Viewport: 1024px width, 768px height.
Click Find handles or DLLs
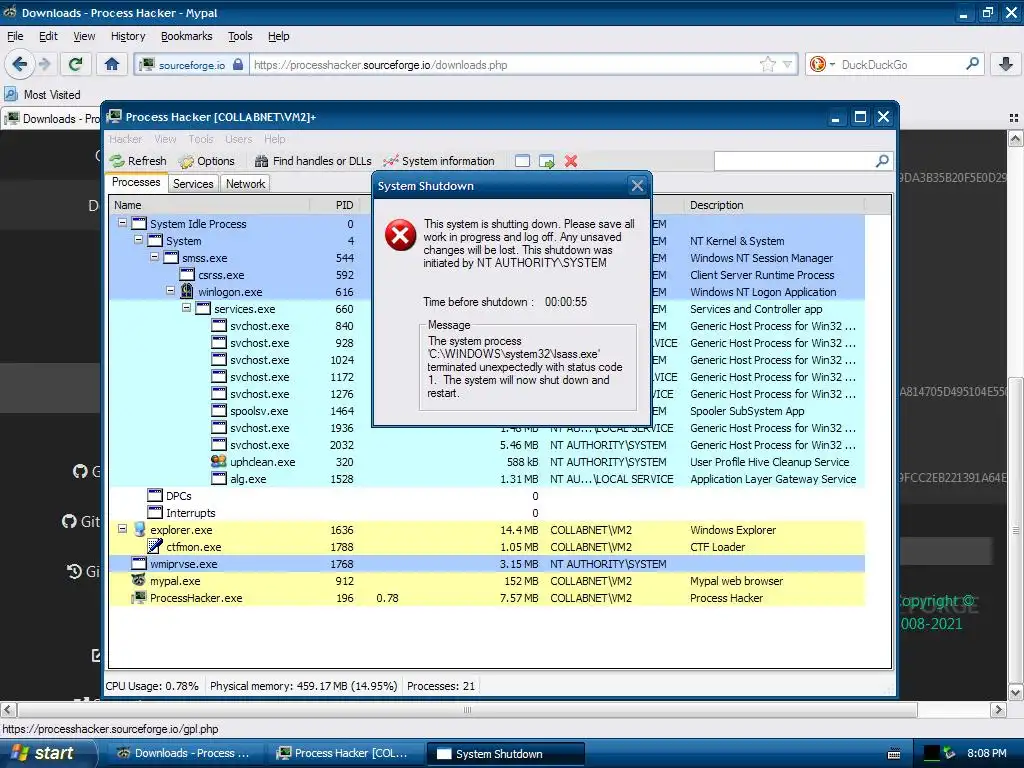point(313,161)
